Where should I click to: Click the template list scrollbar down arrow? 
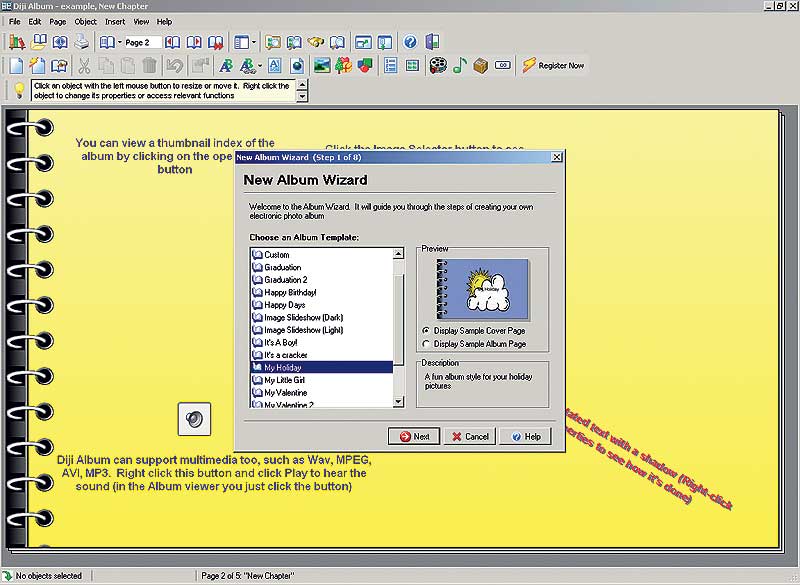(398, 402)
